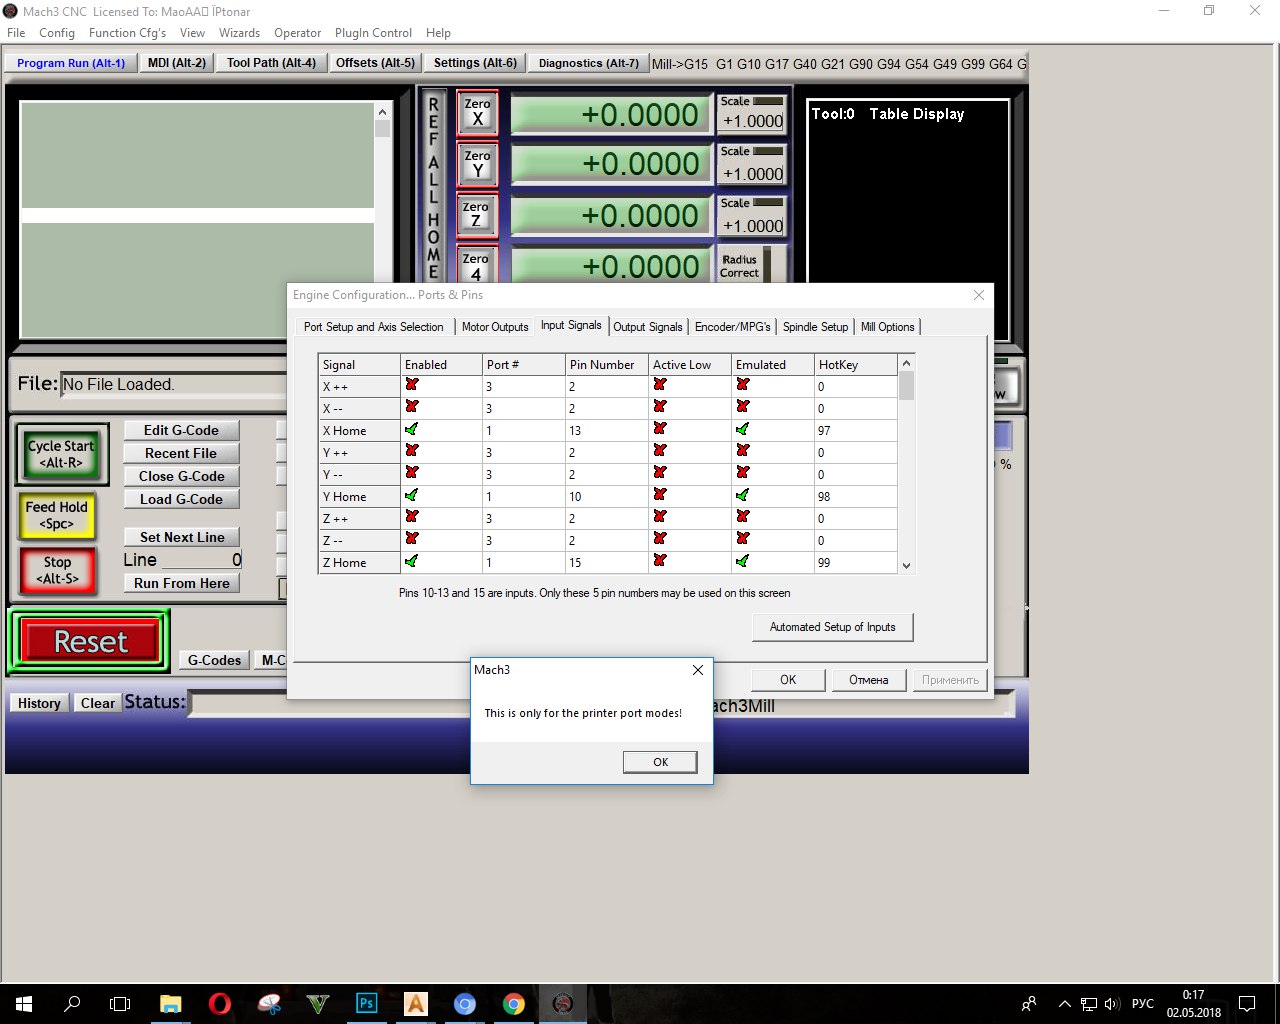Go to Port Setup and Axis Selection tab
Viewport: 1280px width, 1024px height.
click(373, 327)
